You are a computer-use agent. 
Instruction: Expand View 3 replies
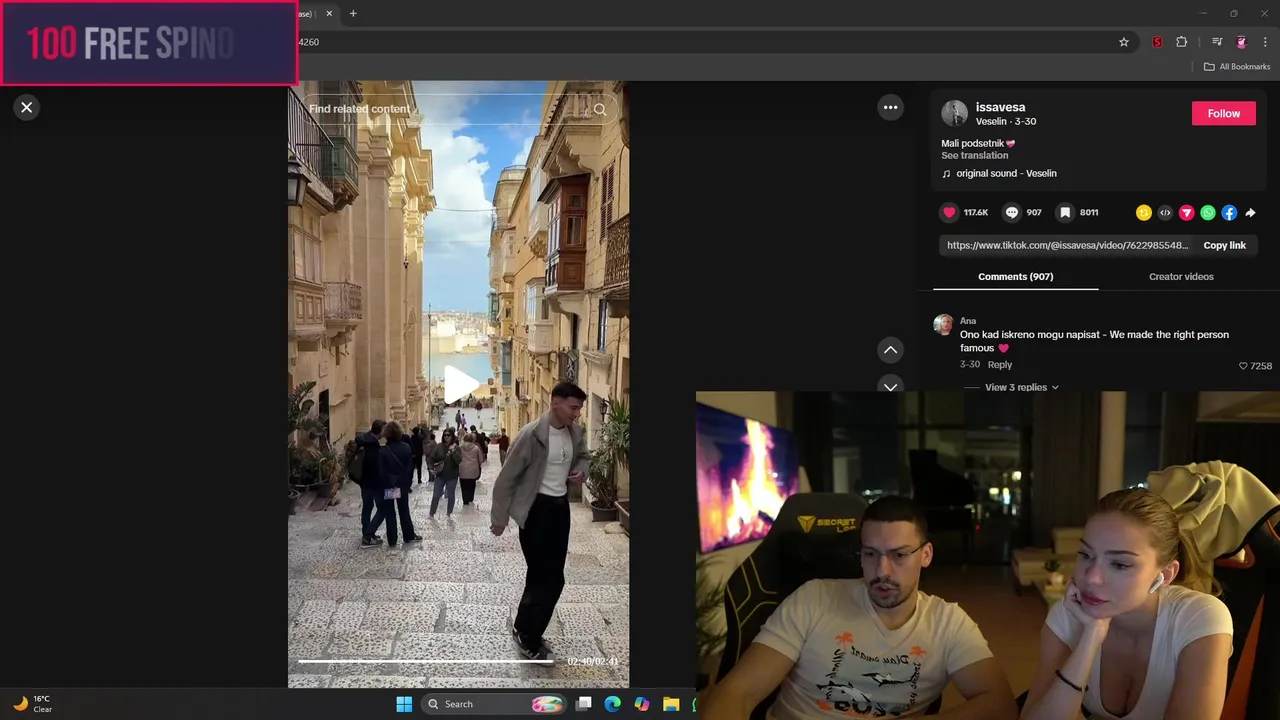pos(1021,387)
